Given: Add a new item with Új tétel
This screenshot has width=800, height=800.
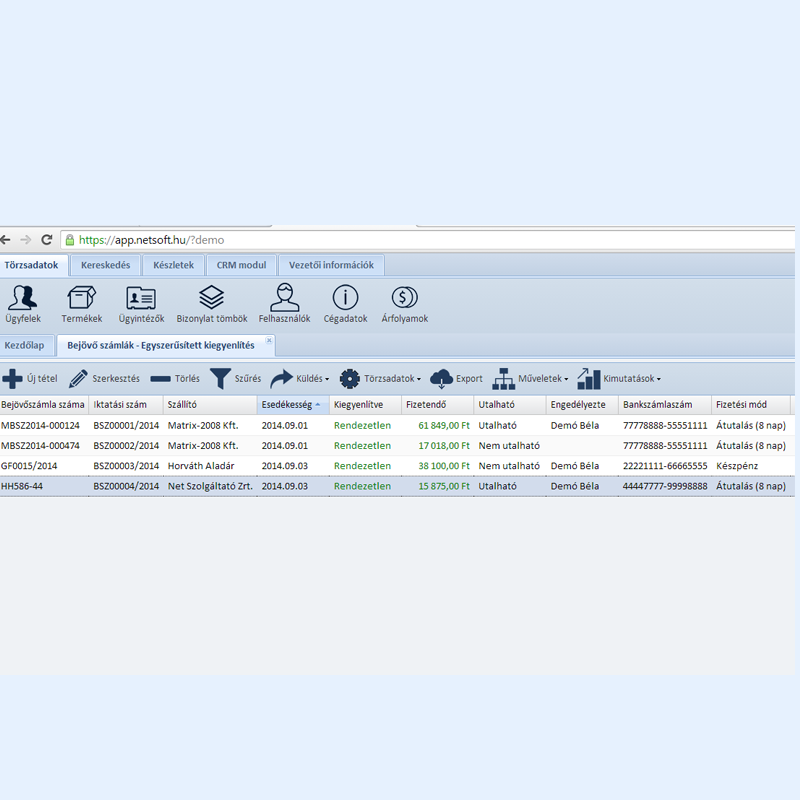Looking at the screenshot, I should [x=30, y=379].
